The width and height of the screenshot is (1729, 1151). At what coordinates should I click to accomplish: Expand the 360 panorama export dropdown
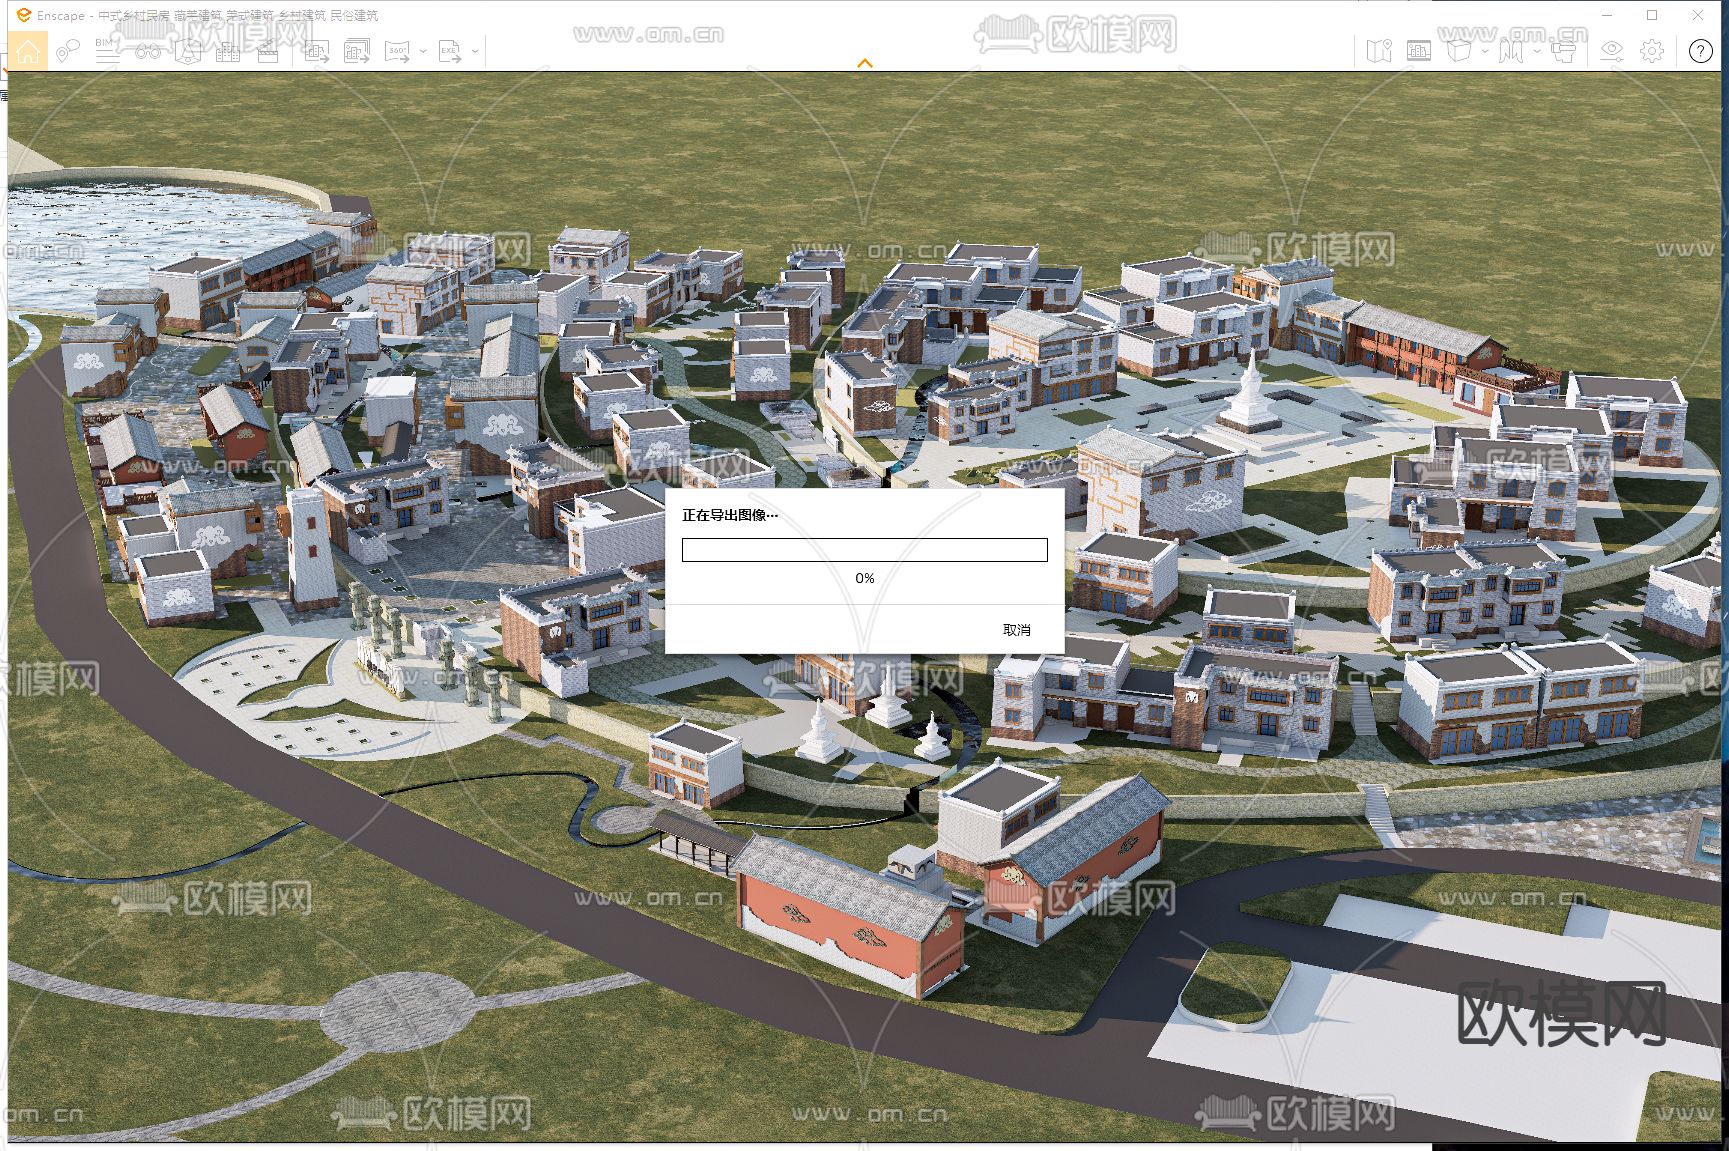(423, 51)
